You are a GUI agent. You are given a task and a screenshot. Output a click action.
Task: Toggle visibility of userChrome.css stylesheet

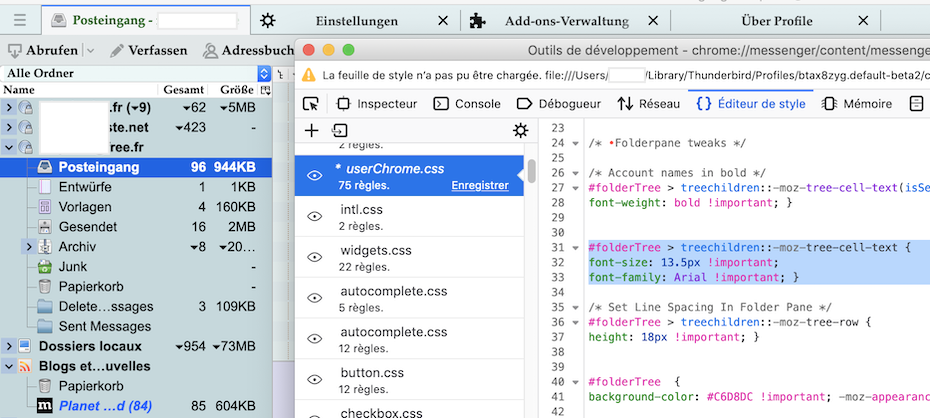pyautogui.click(x=315, y=176)
